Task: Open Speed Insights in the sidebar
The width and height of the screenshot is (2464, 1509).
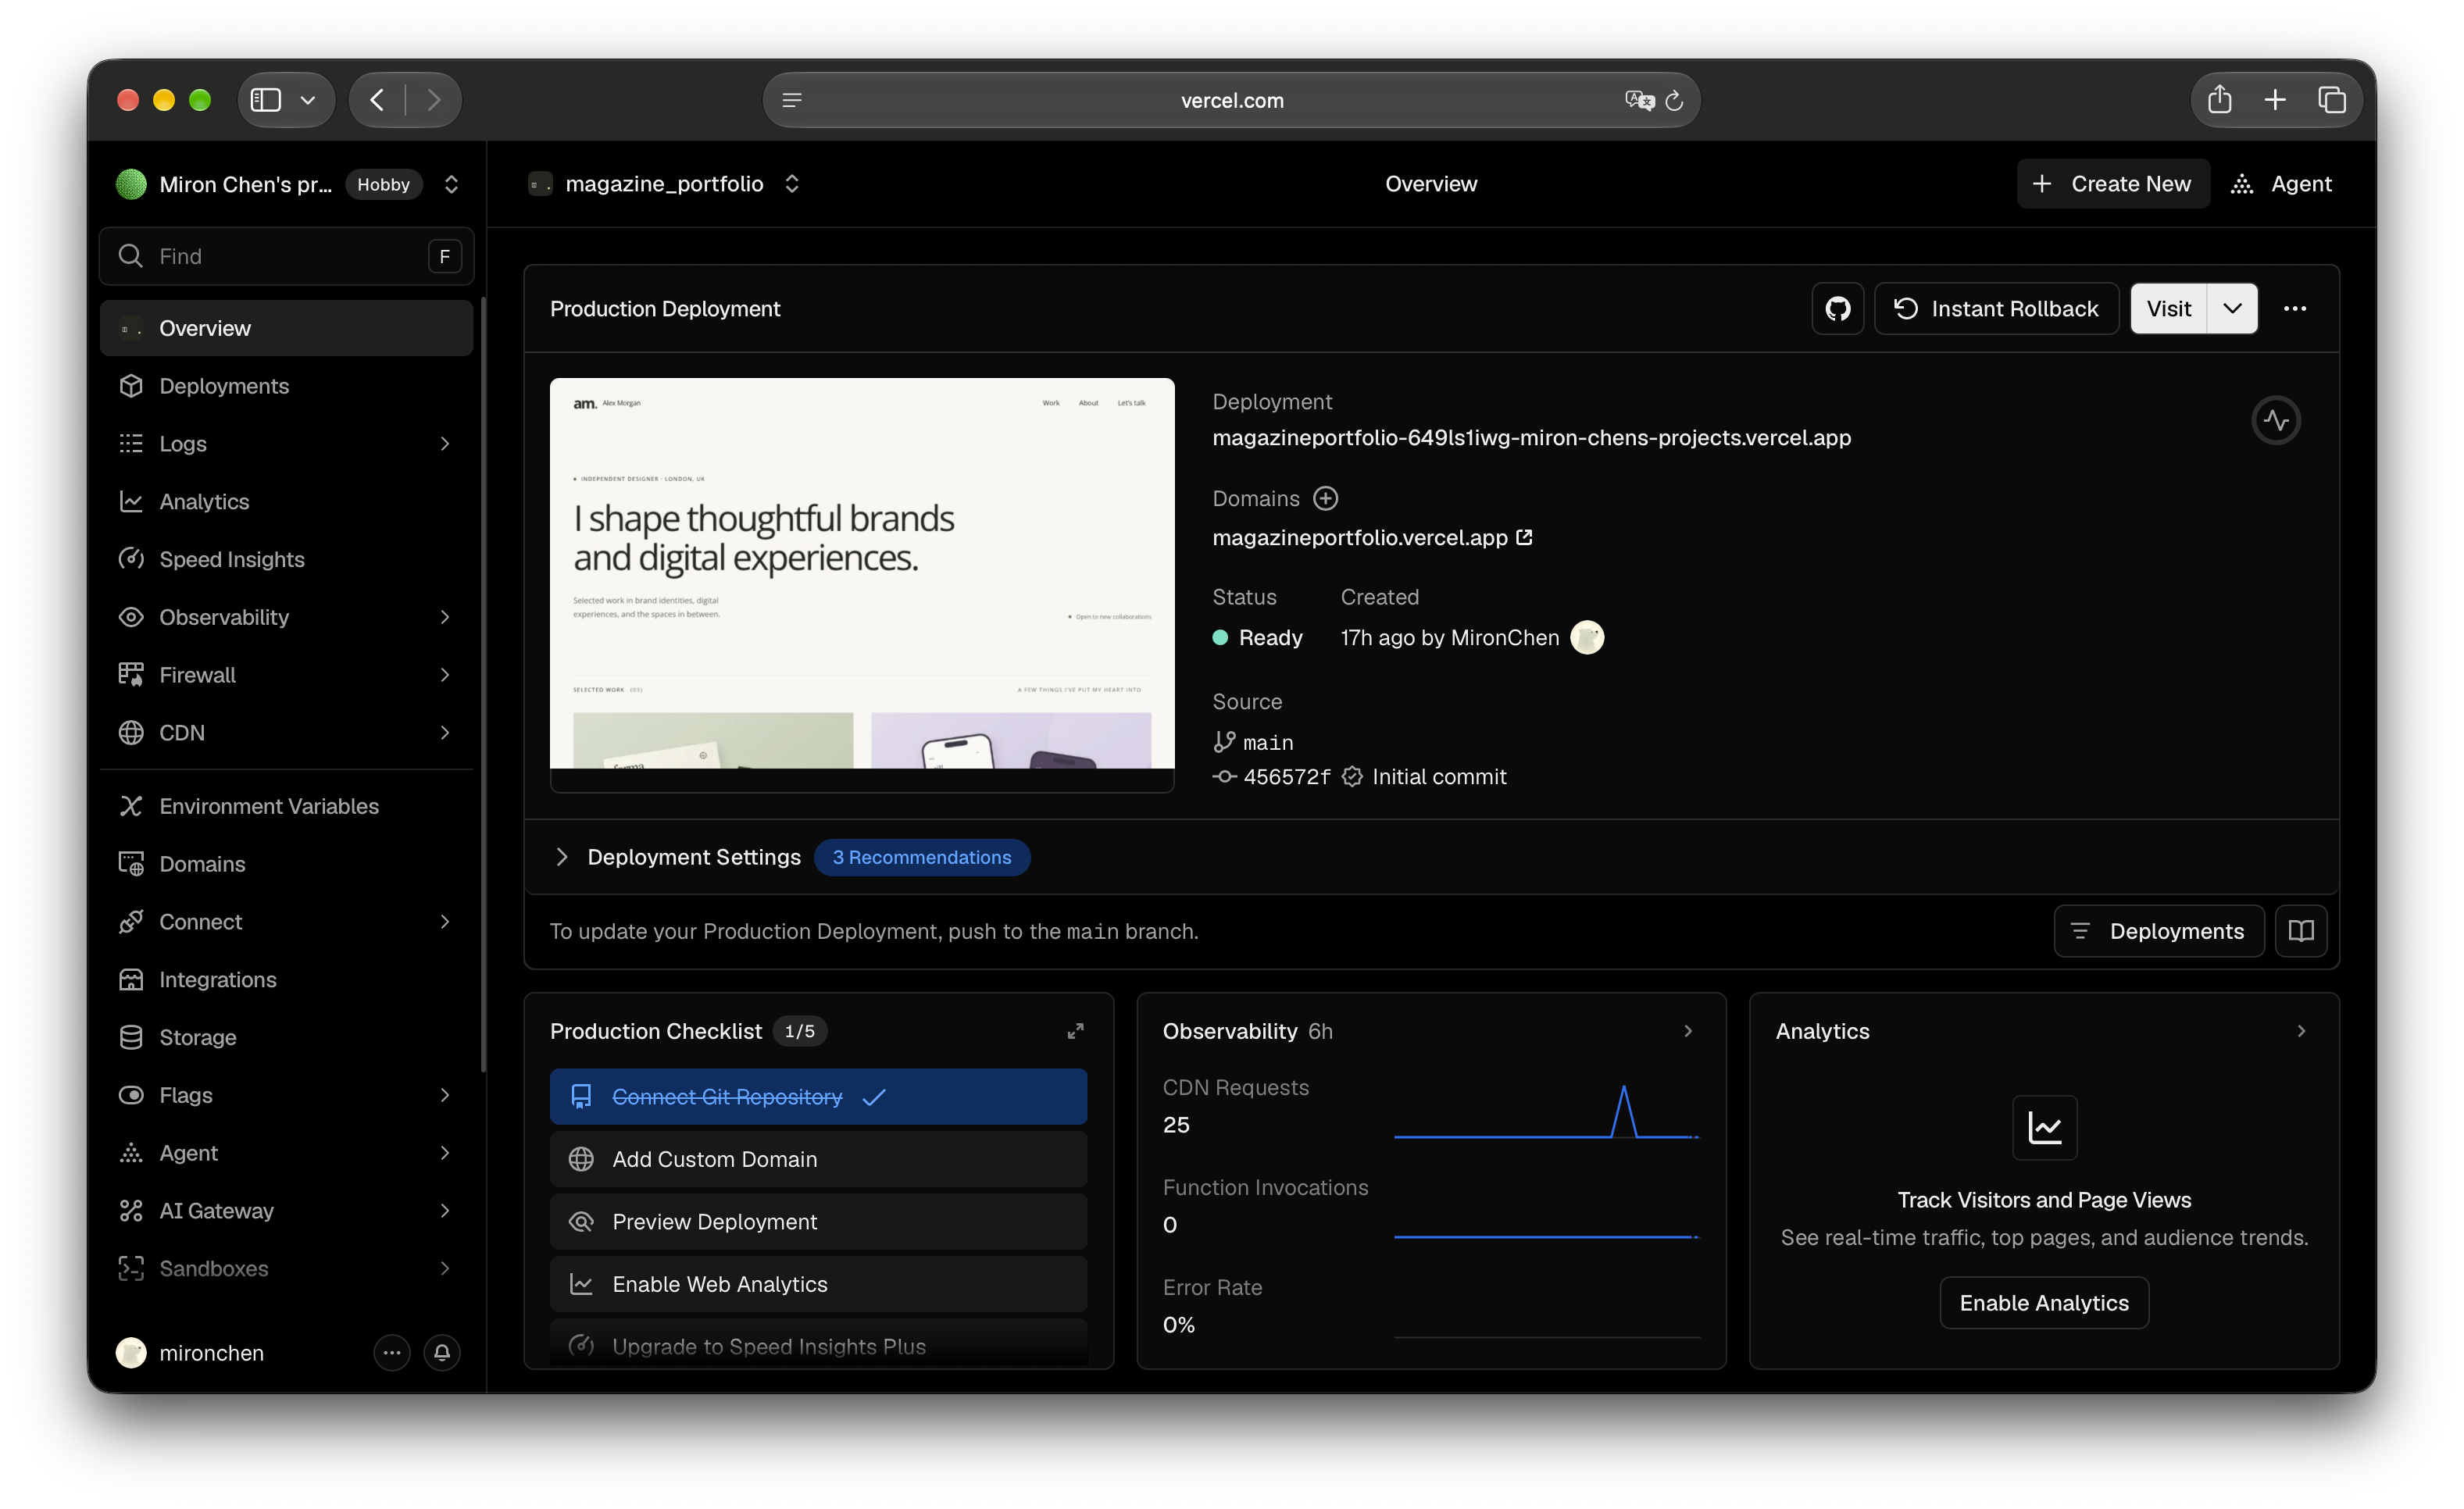Action: (x=287, y=560)
